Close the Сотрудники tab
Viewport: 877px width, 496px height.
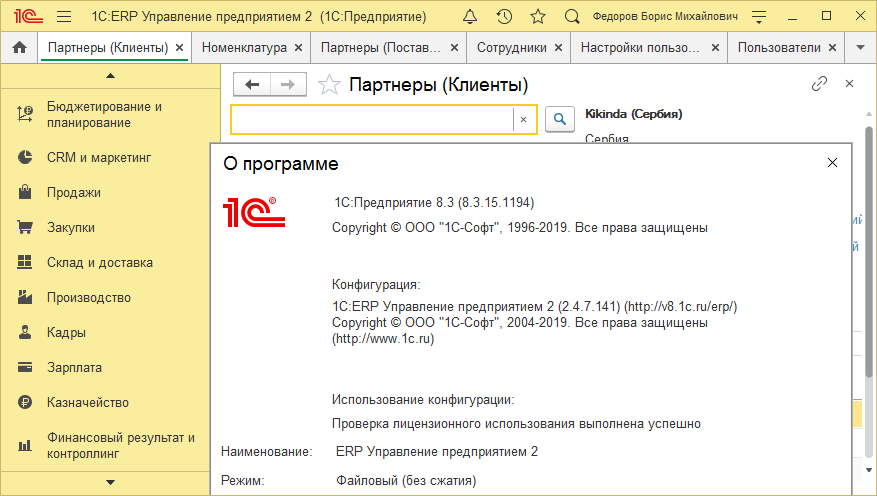[558, 48]
